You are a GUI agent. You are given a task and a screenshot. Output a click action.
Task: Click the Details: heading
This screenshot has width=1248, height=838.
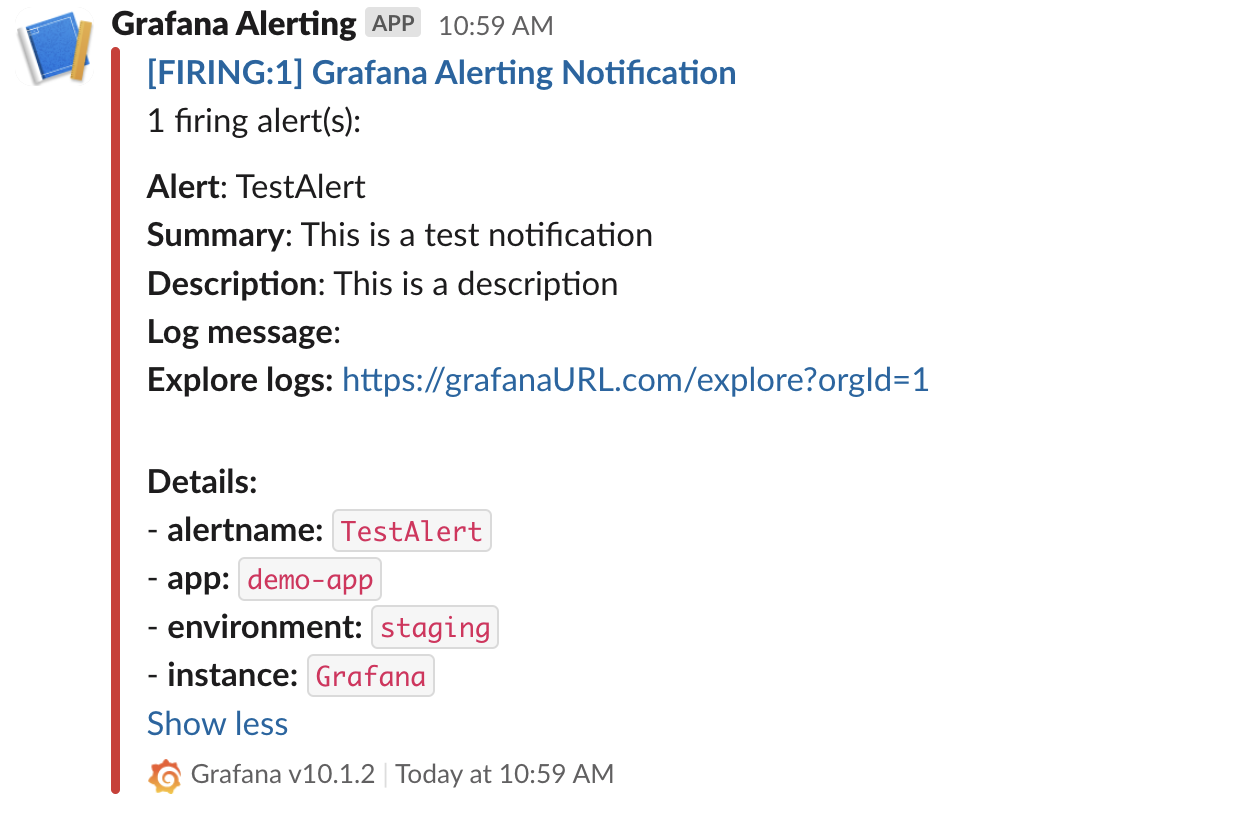pyautogui.click(x=202, y=482)
